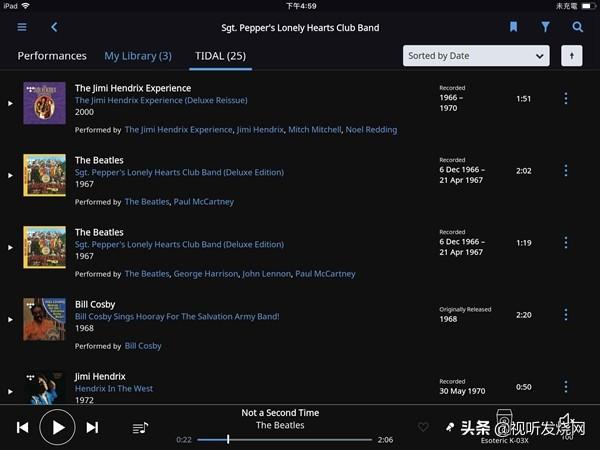Go back with the left chevron arrow
This screenshot has height=450, width=600.
(x=54, y=27)
